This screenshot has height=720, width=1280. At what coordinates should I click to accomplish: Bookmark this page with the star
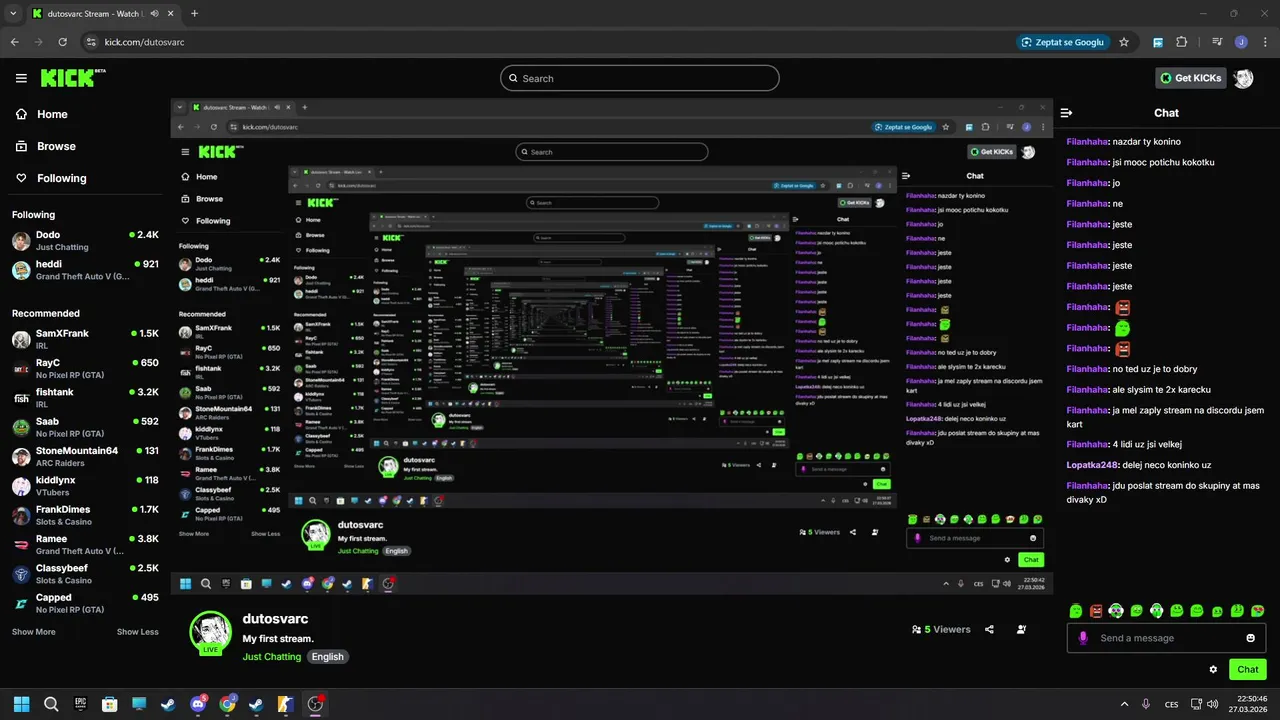pos(1124,42)
